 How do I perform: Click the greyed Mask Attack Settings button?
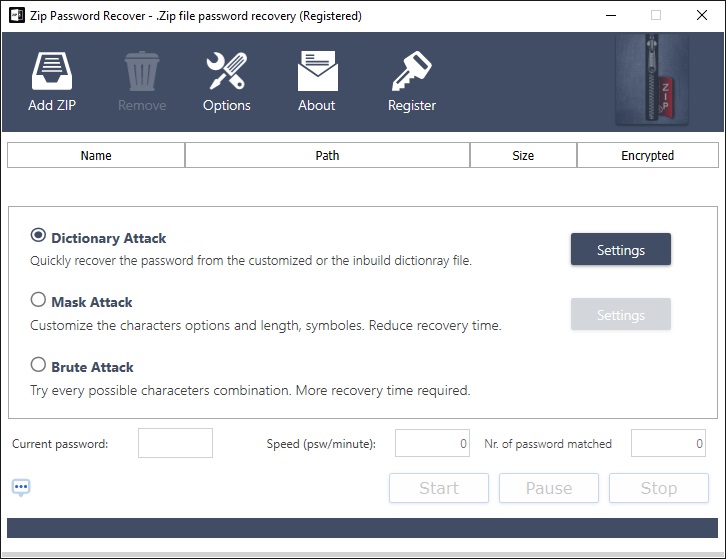pos(620,314)
